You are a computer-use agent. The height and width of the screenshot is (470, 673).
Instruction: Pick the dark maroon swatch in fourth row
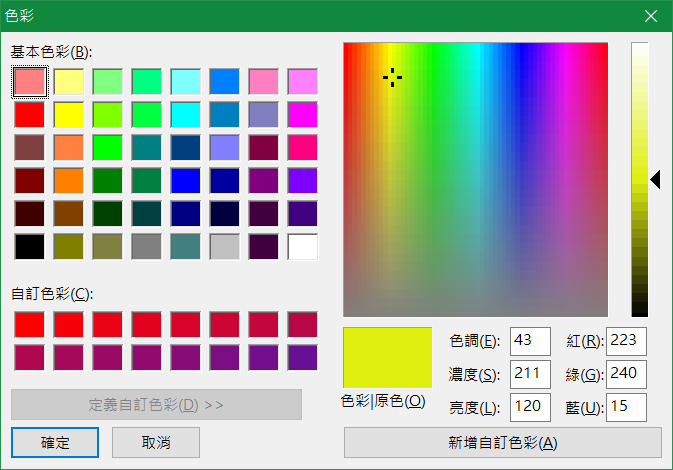30,181
